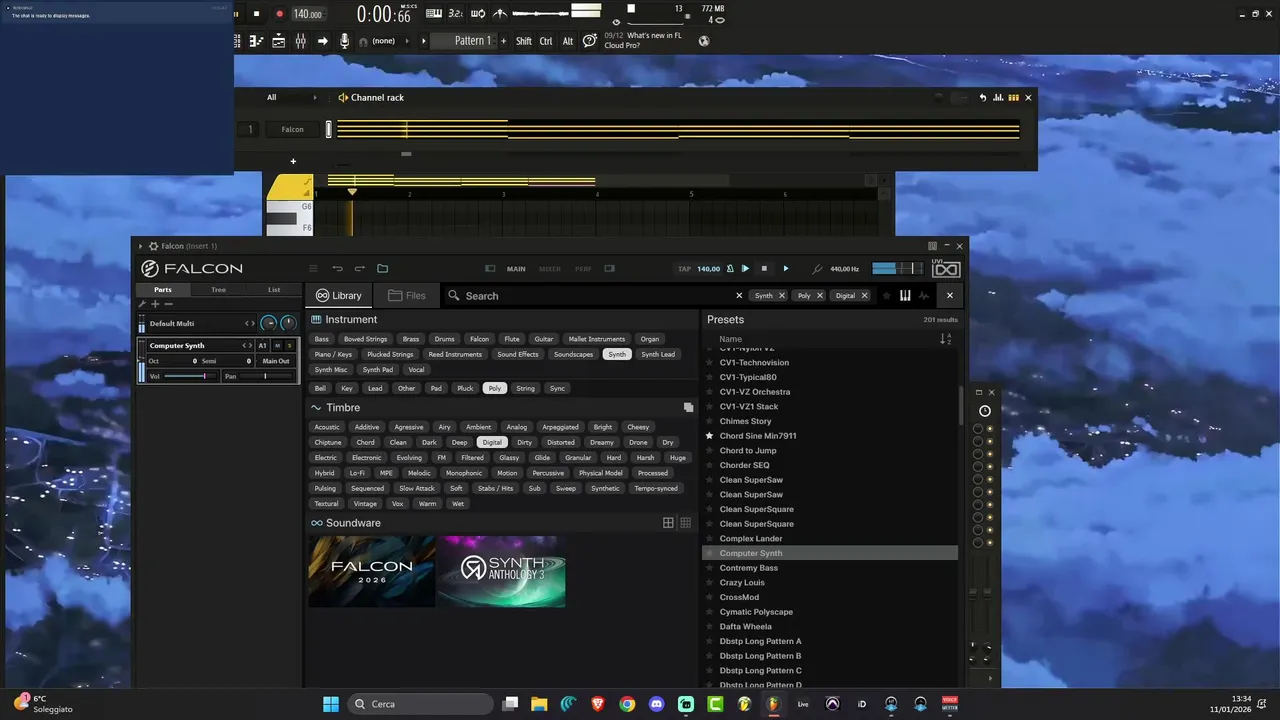The width and height of the screenshot is (1280, 720).
Task: Toggle the piano keys instrument filter icon
Action: point(905,296)
